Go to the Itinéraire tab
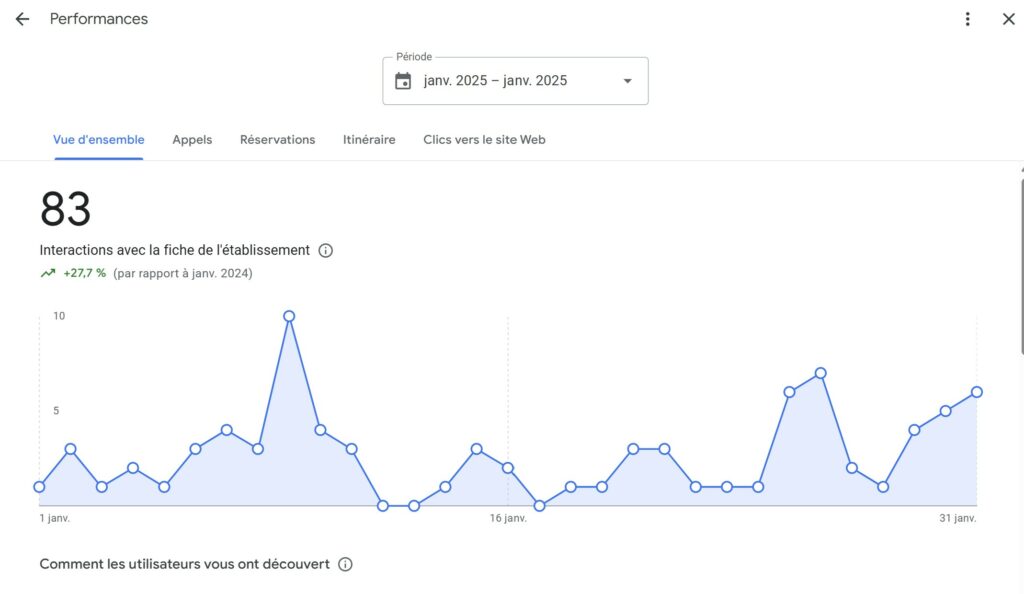The height and width of the screenshot is (594, 1024). [x=369, y=140]
